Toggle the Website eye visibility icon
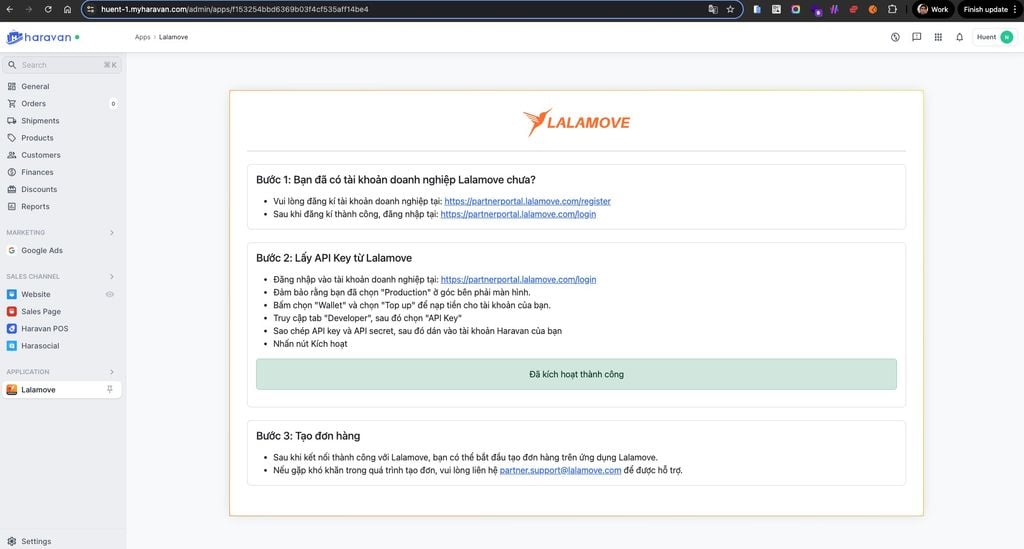The height and width of the screenshot is (549, 1024). 110,294
